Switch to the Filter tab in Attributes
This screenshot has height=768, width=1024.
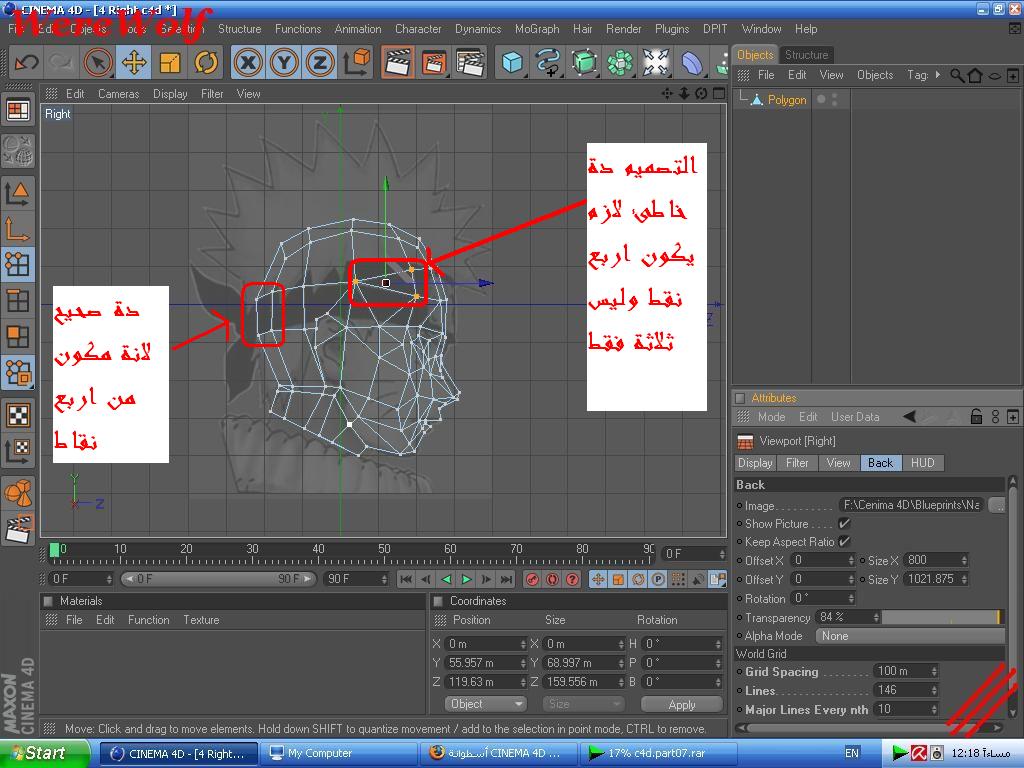pos(797,463)
